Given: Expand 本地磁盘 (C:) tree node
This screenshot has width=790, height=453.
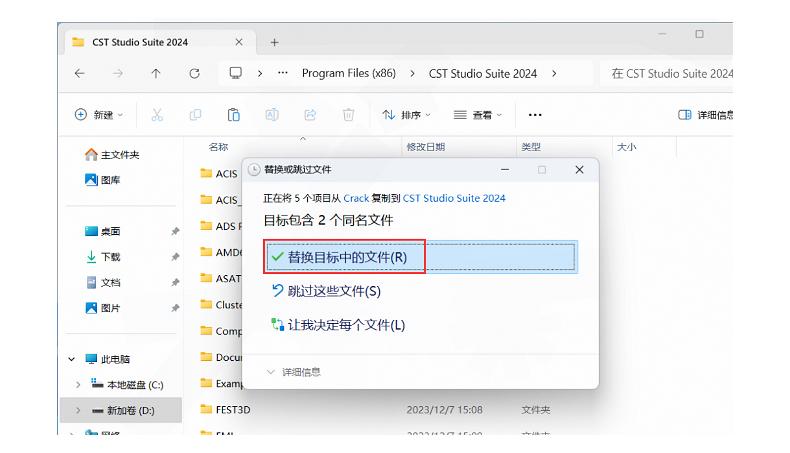Looking at the screenshot, I should (x=78, y=385).
